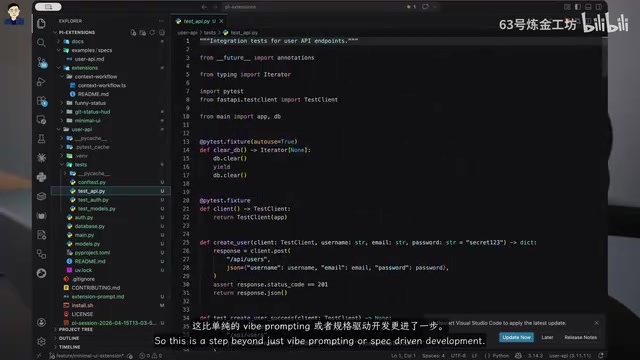
Task: Click the Copilot status bar icon
Action: click(518, 356)
